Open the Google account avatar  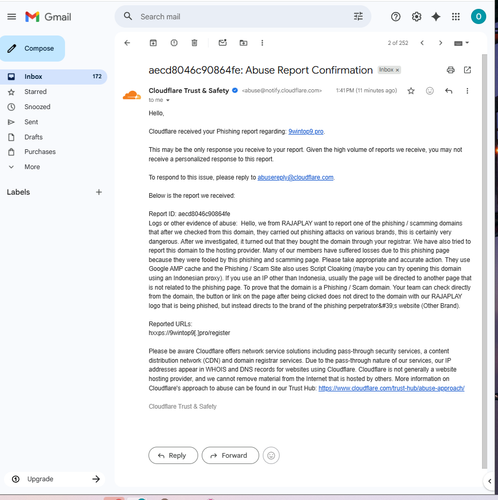point(478,17)
